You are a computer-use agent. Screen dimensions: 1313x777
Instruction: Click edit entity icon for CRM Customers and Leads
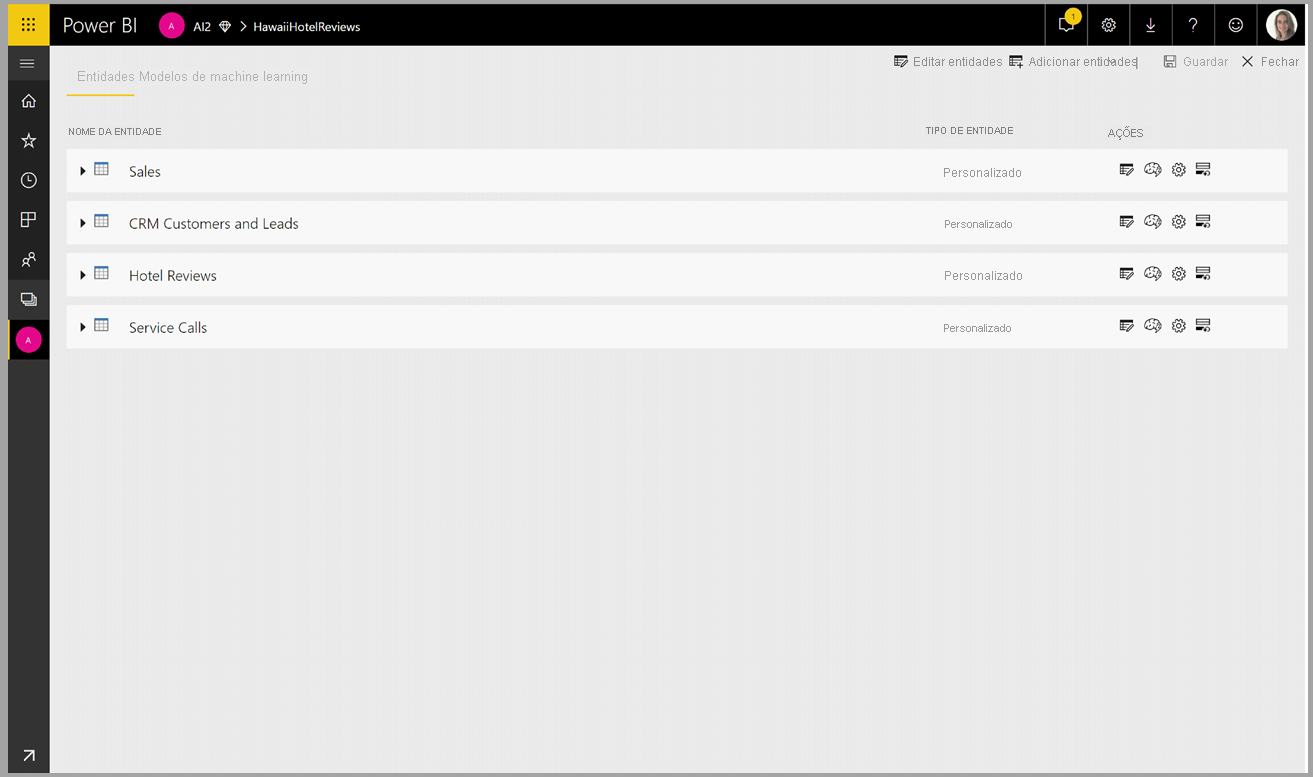coord(1127,222)
